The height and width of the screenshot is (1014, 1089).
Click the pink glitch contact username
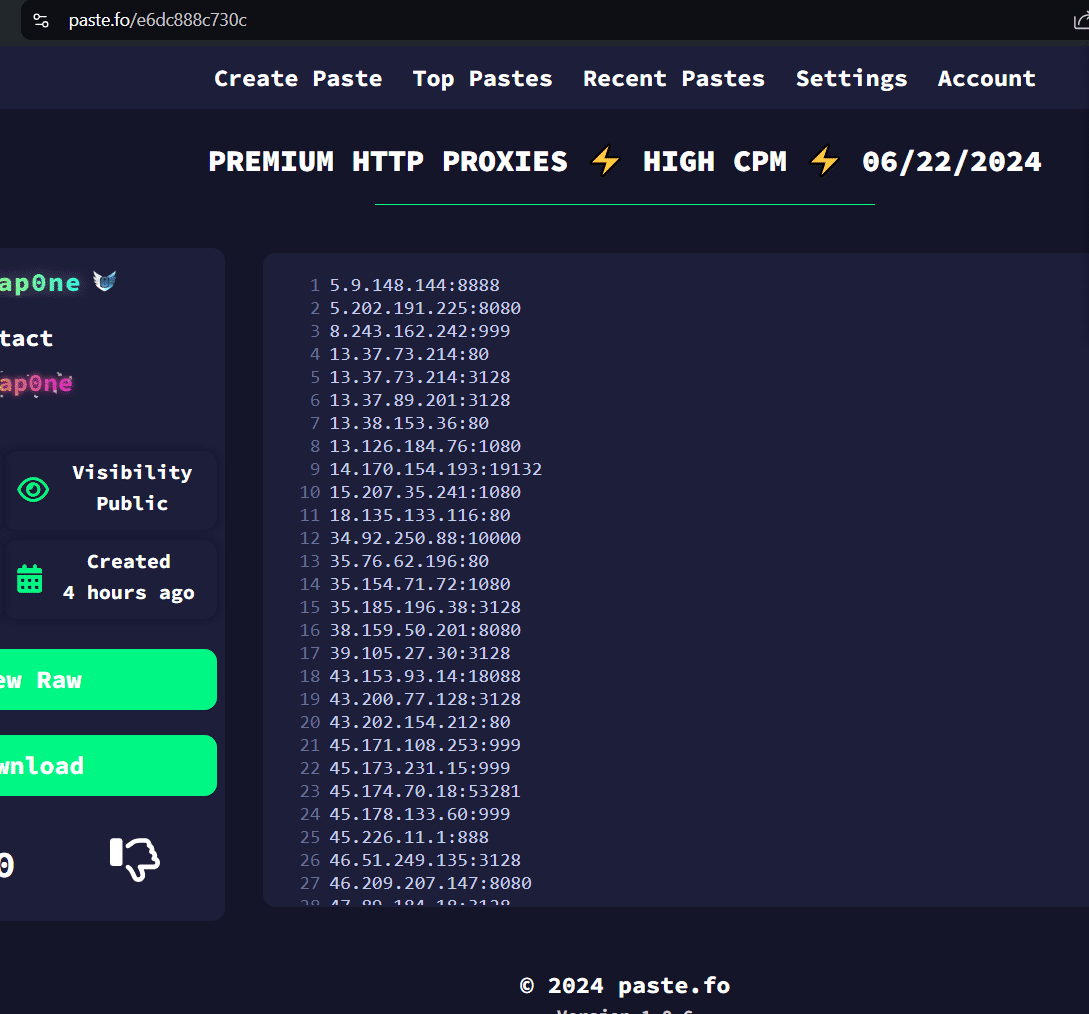[x=36, y=383]
